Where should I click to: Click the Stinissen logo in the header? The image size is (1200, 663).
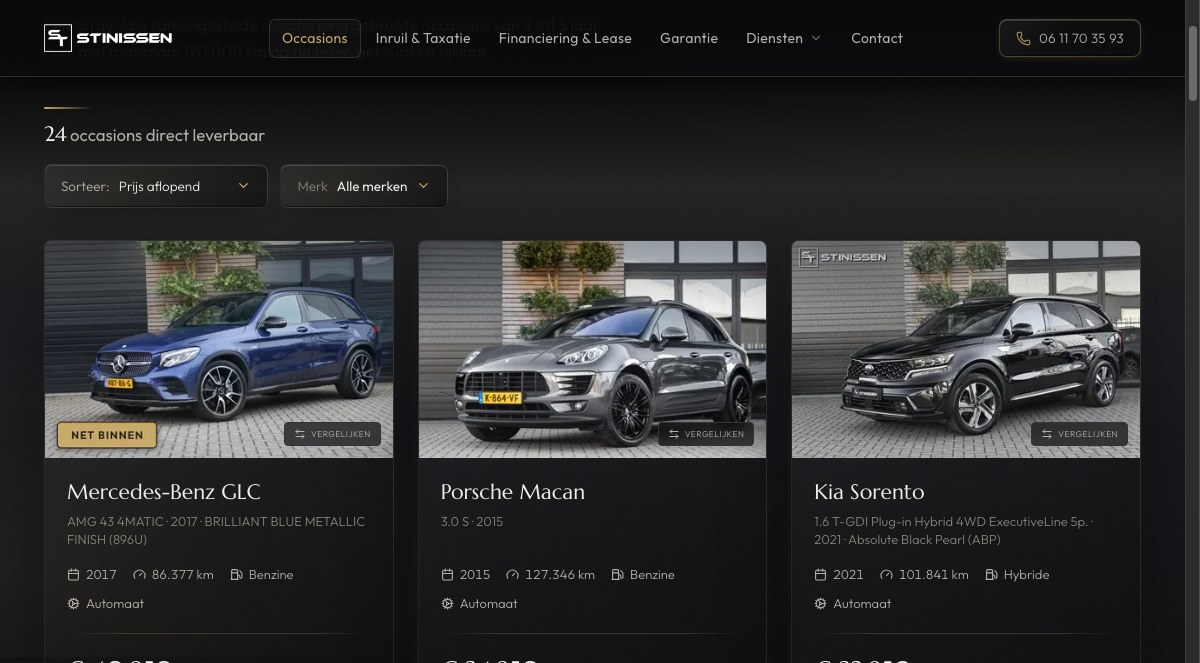tap(108, 38)
